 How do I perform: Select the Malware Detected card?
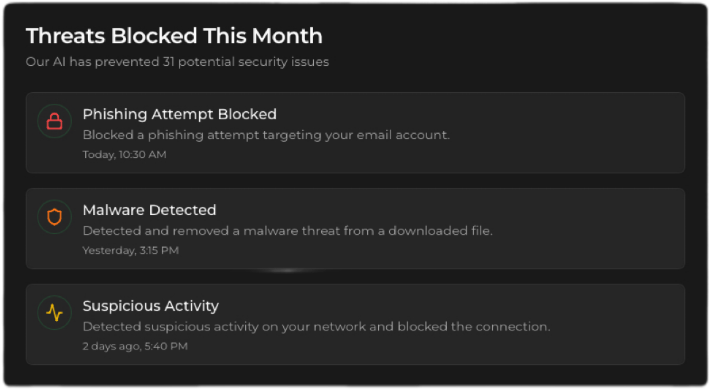pos(355,229)
